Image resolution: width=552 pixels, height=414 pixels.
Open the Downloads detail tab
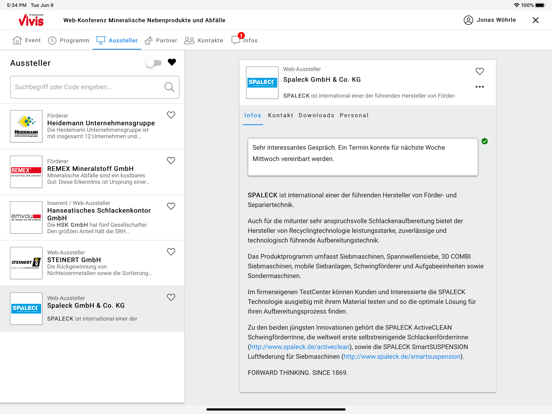tap(316, 115)
